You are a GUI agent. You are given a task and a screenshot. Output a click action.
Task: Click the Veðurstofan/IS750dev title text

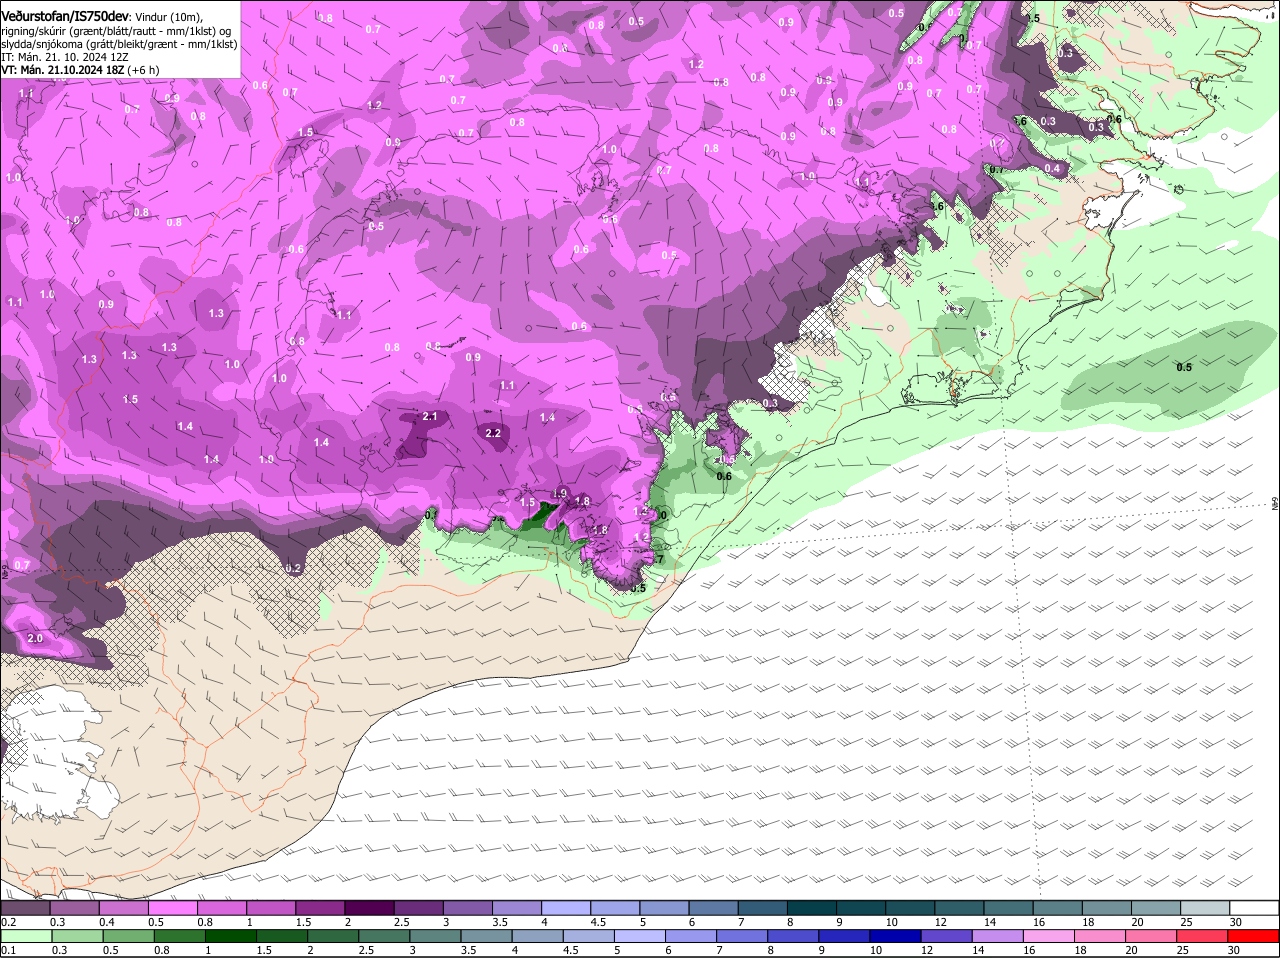coord(65,17)
